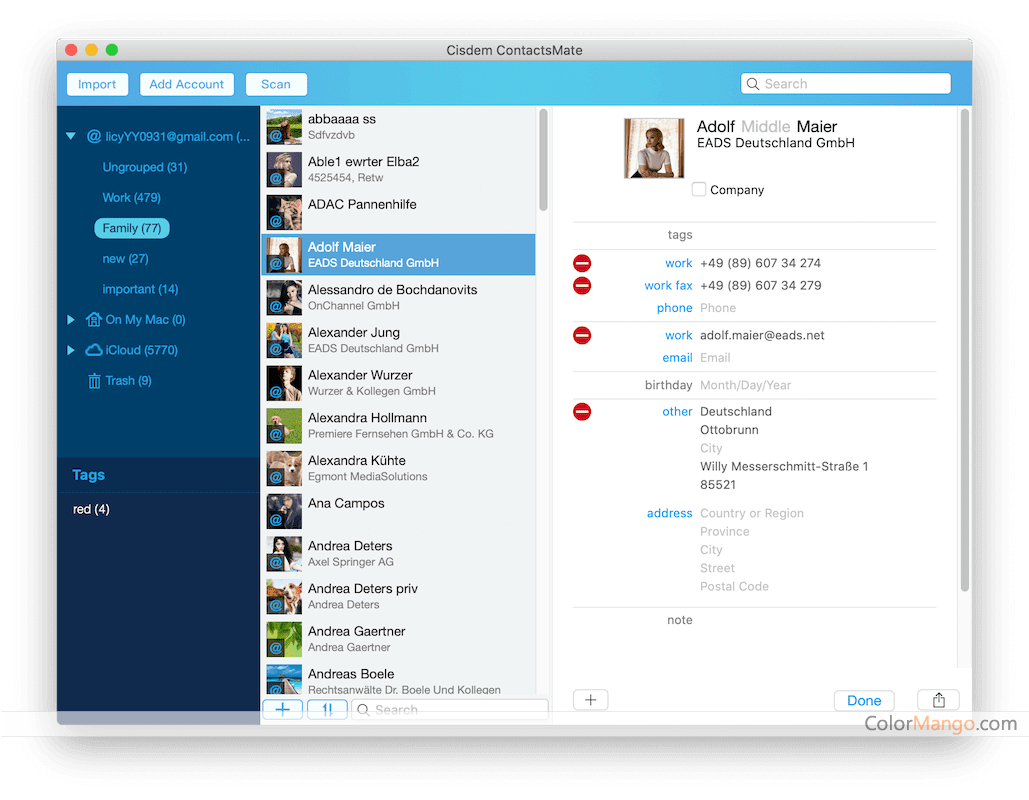Select the Andrea Deters priv contact

coord(398,596)
